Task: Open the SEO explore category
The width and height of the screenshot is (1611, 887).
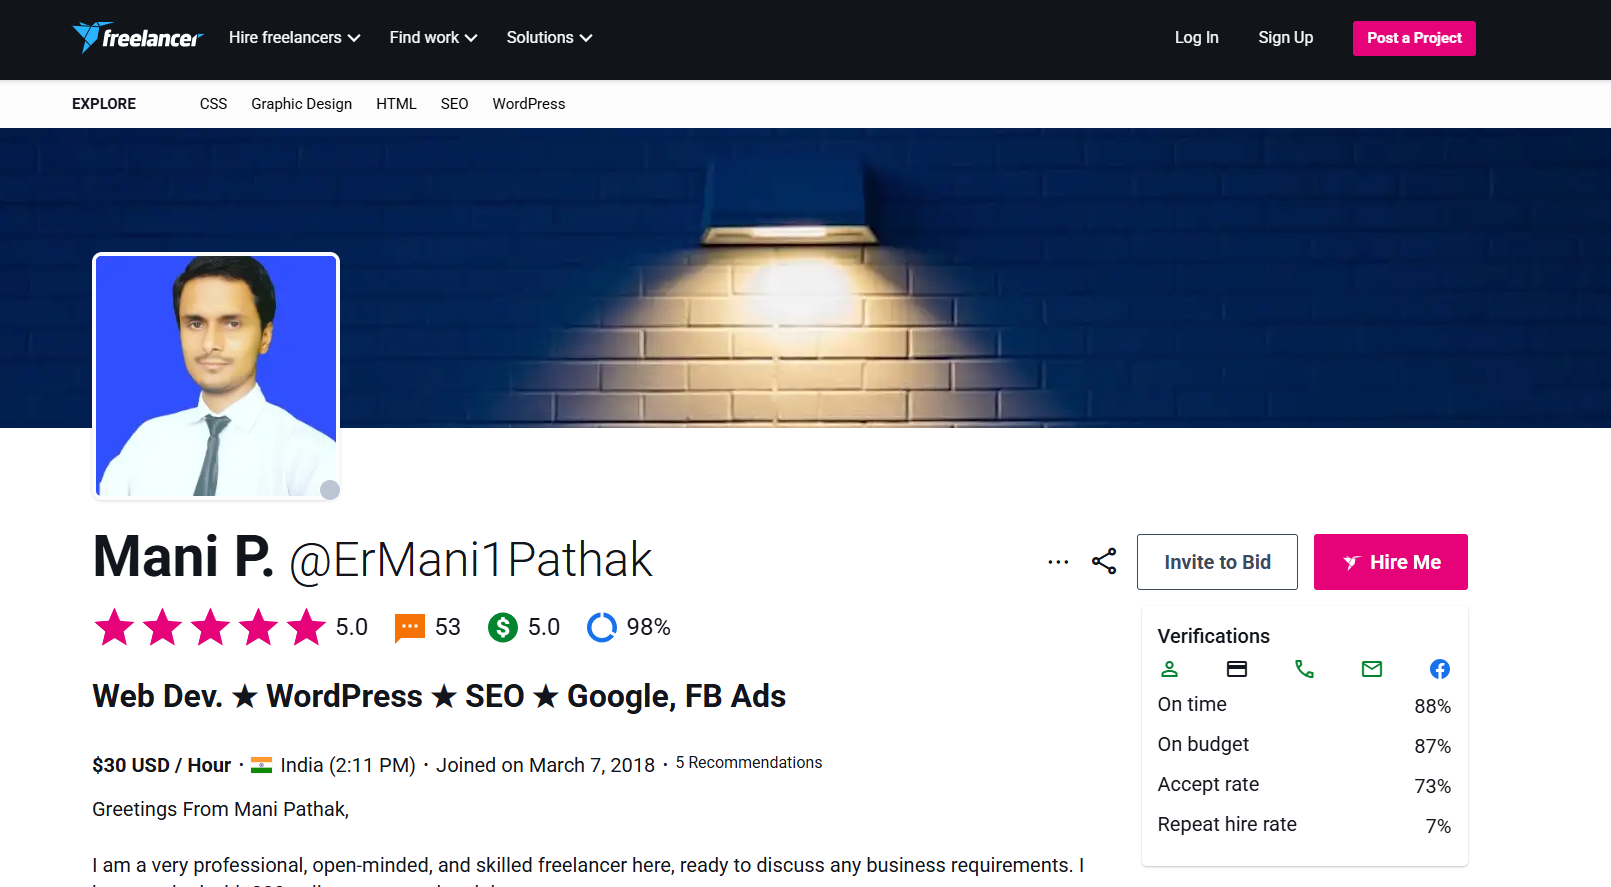Action: [x=454, y=104]
